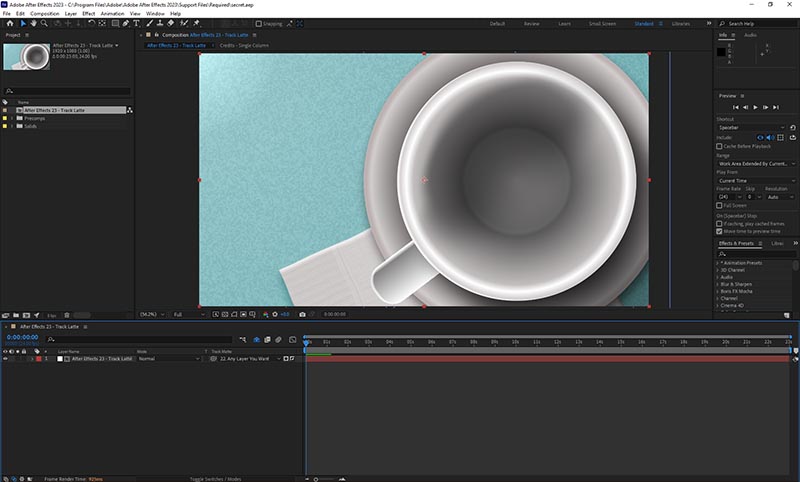Image resolution: width=800 pixels, height=482 pixels.
Task: Switch to the Audio panel tab
Action: 750,35
